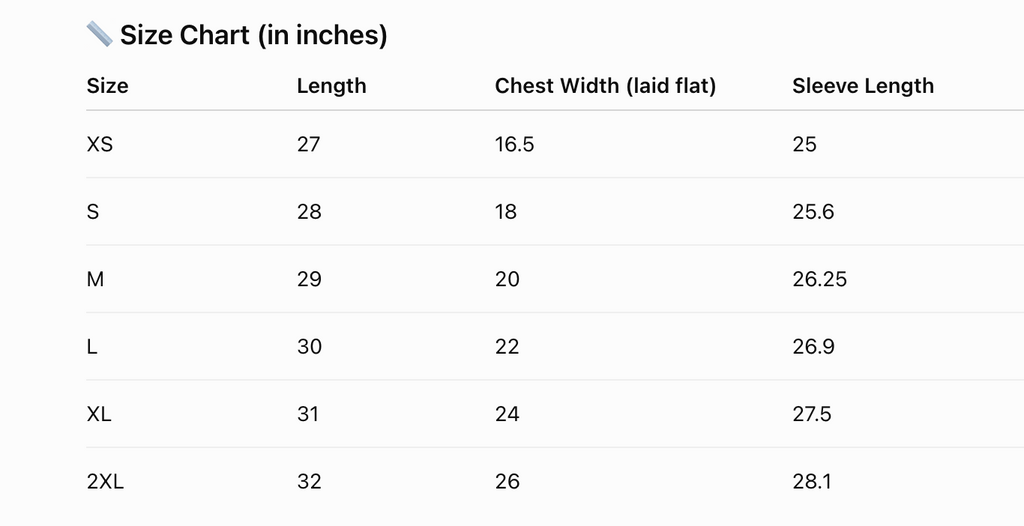Select the S size row label
1024x526 pixels.
point(93,212)
